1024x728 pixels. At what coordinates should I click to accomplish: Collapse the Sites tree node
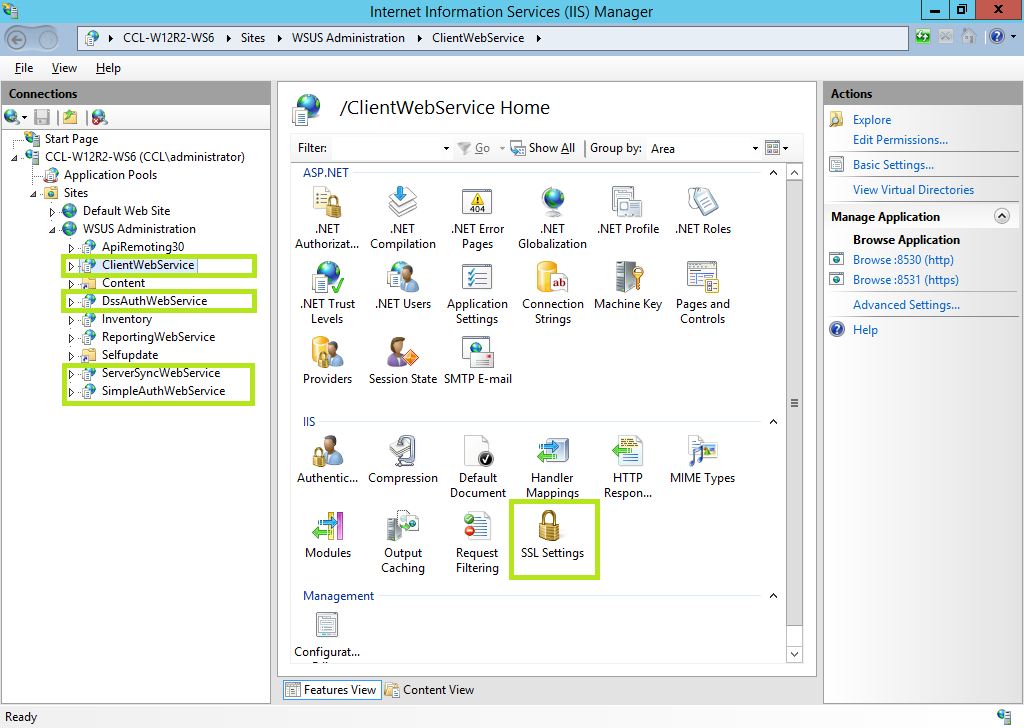pos(33,194)
